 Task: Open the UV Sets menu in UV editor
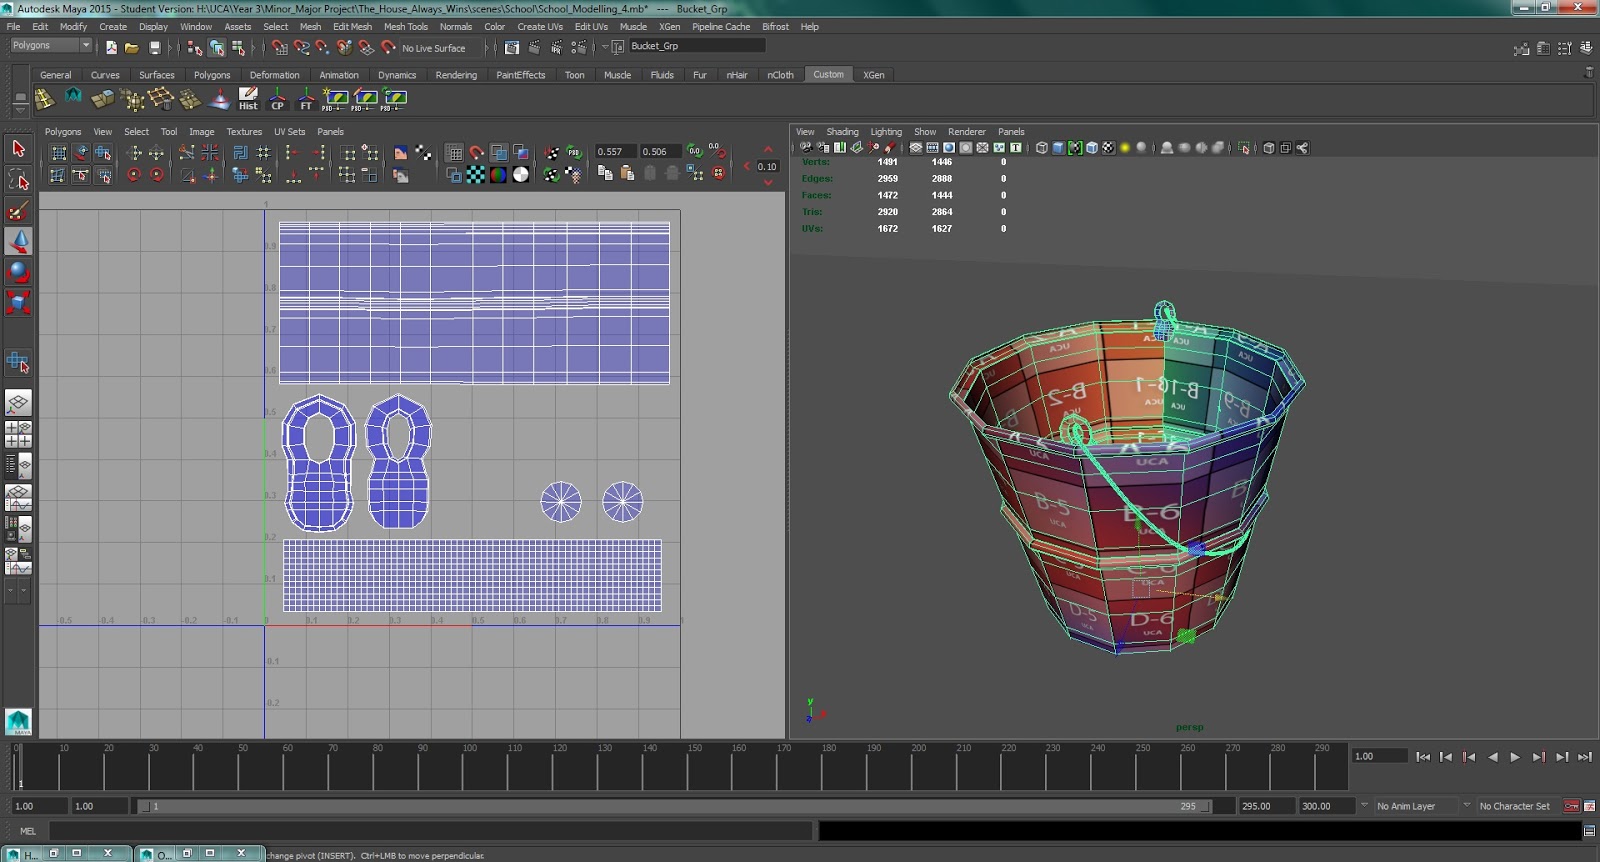coord(289,132)
